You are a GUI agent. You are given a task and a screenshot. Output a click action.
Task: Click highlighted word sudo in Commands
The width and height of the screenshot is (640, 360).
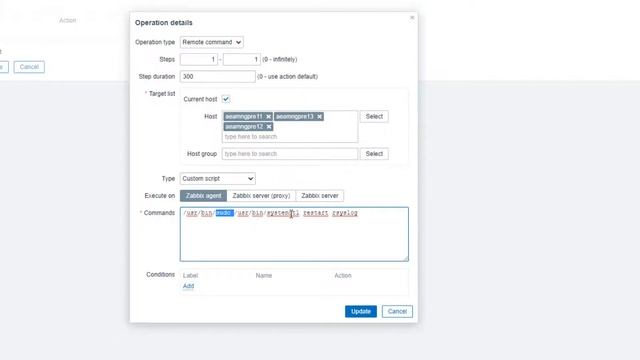pos(224,213)
